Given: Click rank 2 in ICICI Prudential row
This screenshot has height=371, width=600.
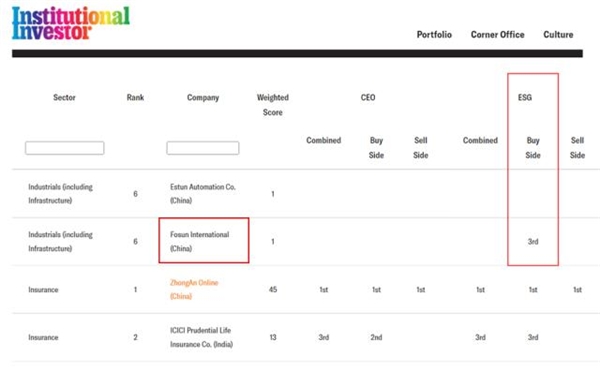Looking at the screenshot, I should 135,337.
